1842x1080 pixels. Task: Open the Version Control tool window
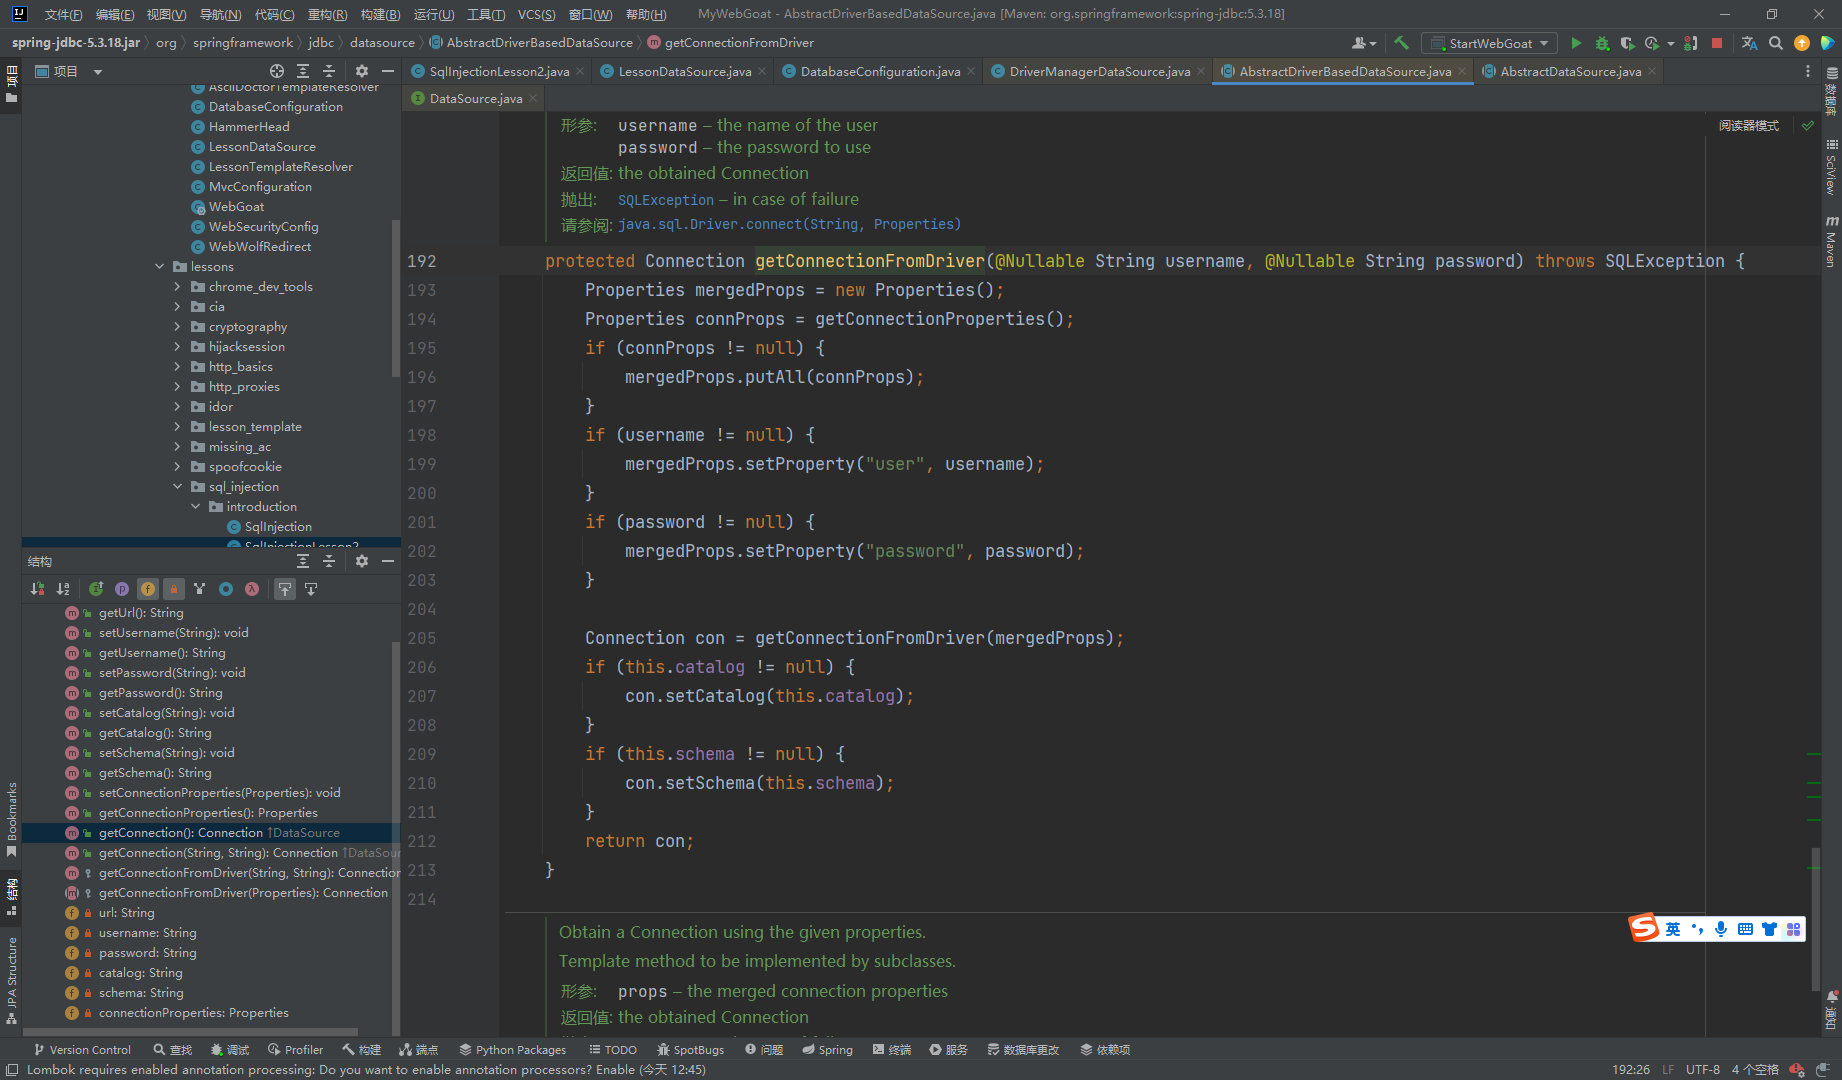82,1049
